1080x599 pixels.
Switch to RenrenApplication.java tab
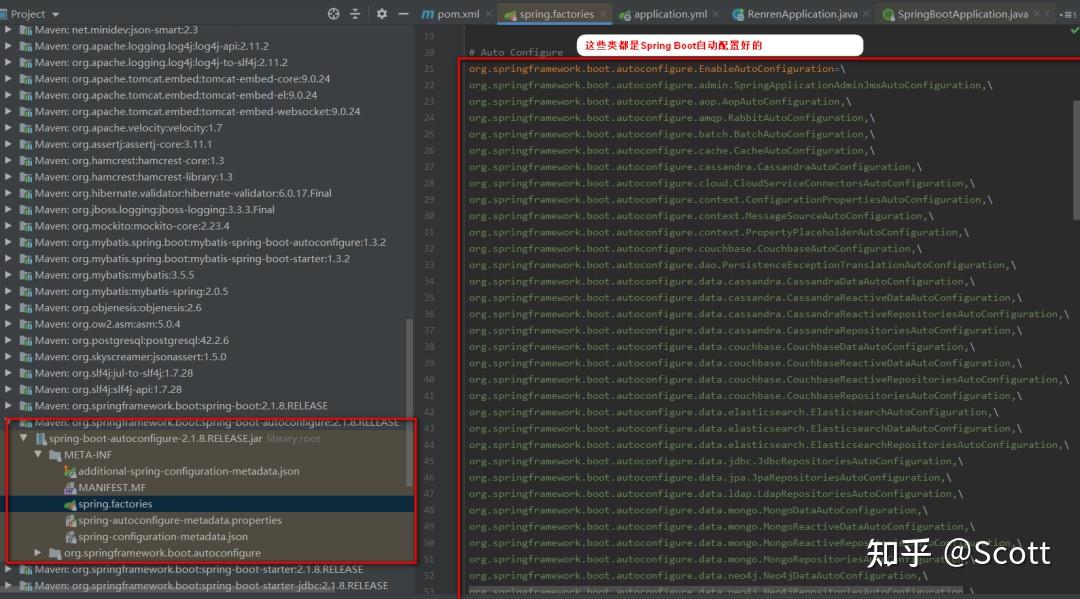pyautogui.click(x=795, y=14)
